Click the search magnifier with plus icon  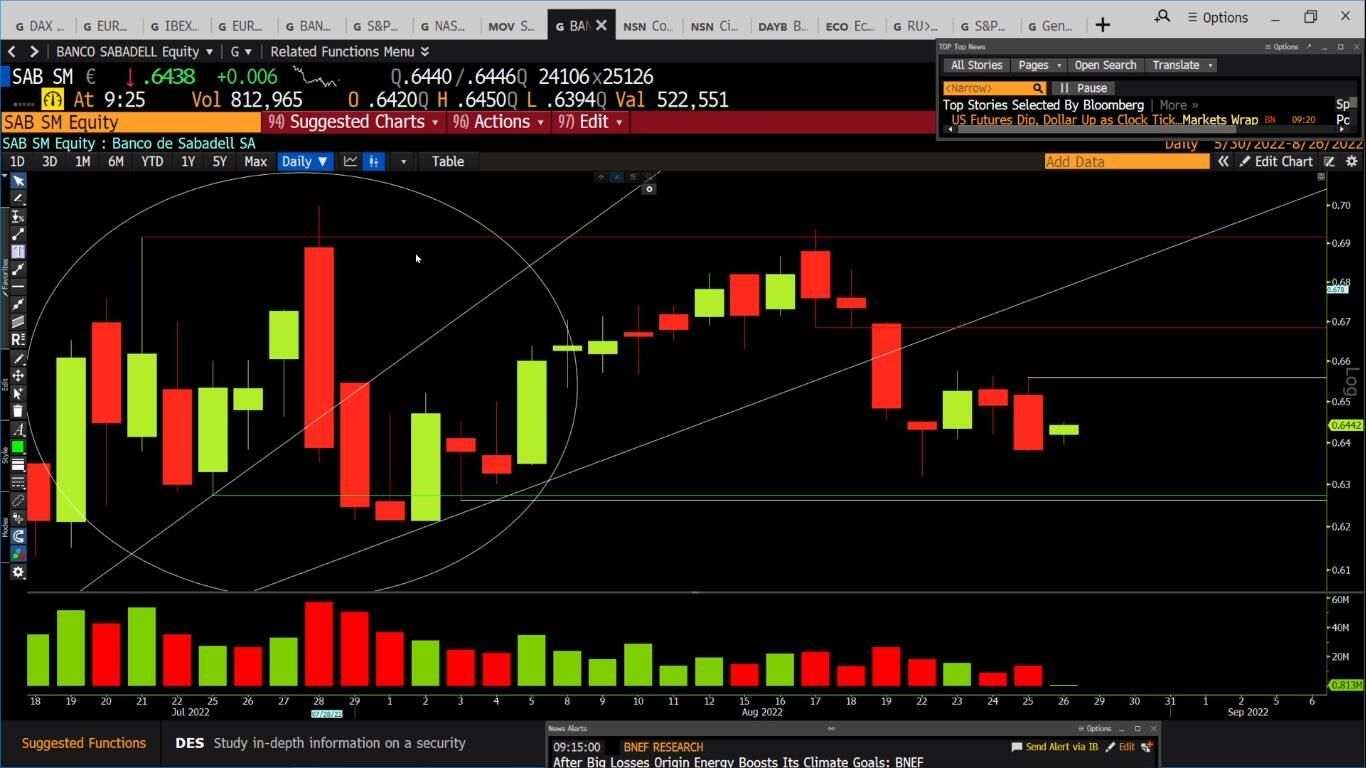pyautogui.click(x=1162, y=17)
